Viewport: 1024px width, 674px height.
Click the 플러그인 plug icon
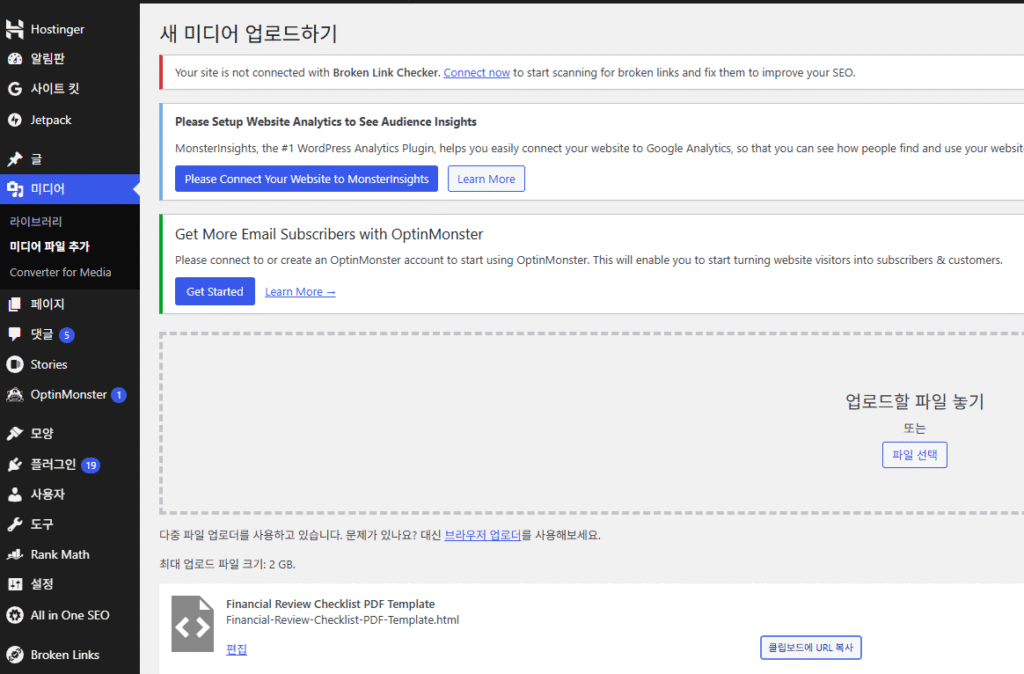(x=14, y=464)
